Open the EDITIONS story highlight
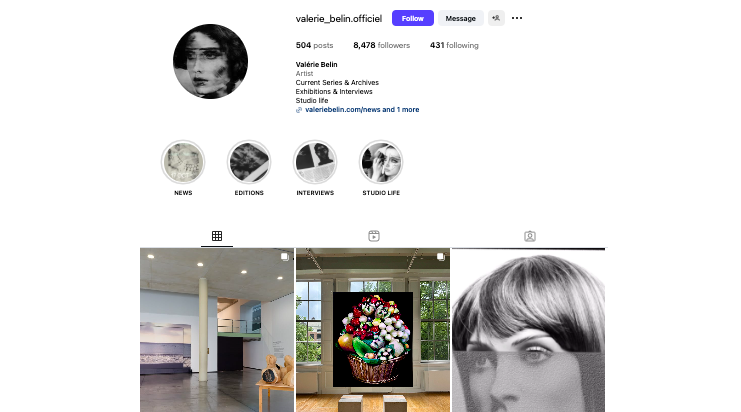Image resolution: width=741 pixels, height=412 pixels. (x=249, y=162)
